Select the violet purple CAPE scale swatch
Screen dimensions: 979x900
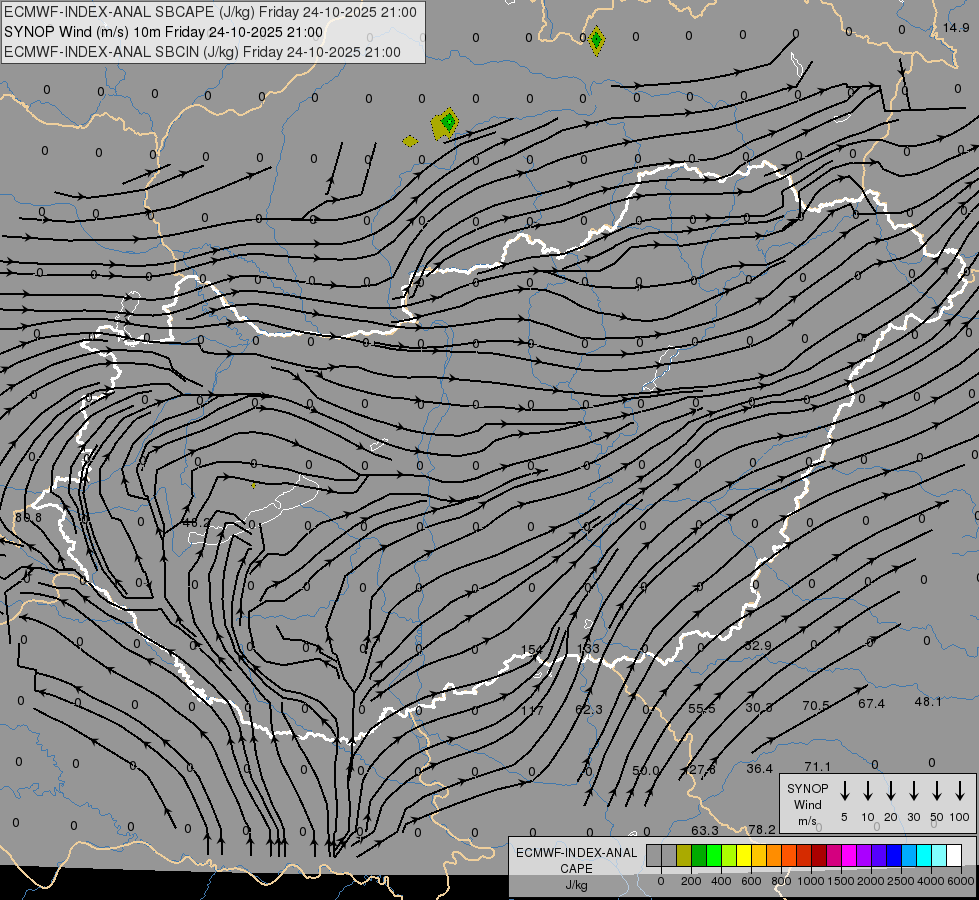click(x=864, y=855)
